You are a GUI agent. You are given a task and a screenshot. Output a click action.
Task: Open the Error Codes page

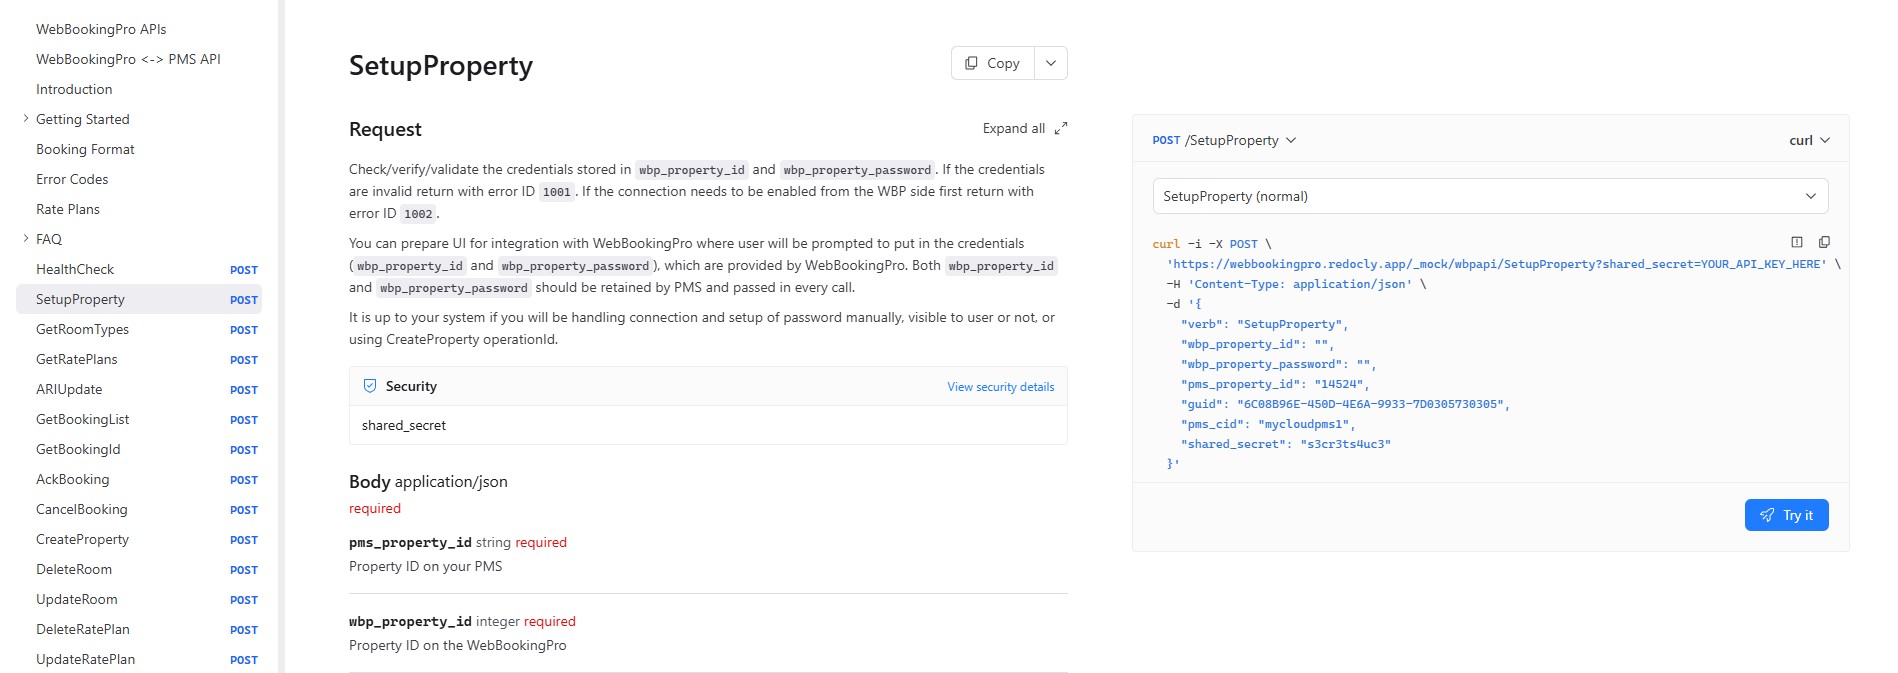[x=72, y=179]
